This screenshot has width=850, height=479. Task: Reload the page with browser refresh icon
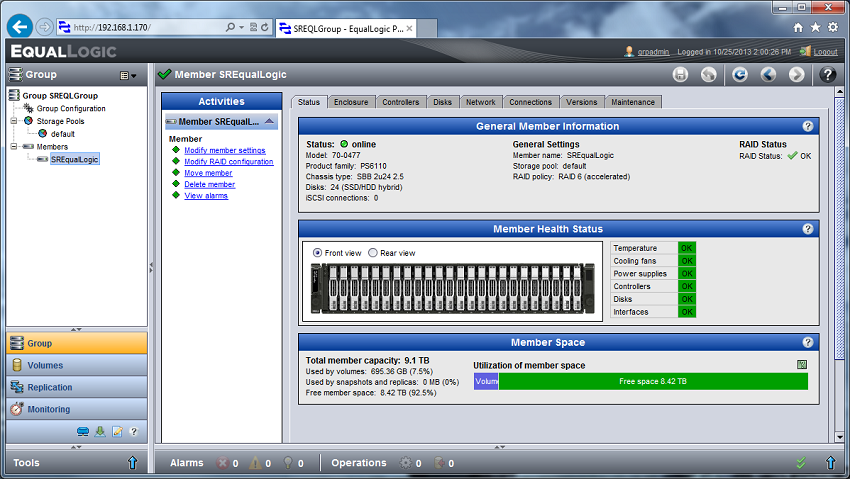click(x=265, y=27)
